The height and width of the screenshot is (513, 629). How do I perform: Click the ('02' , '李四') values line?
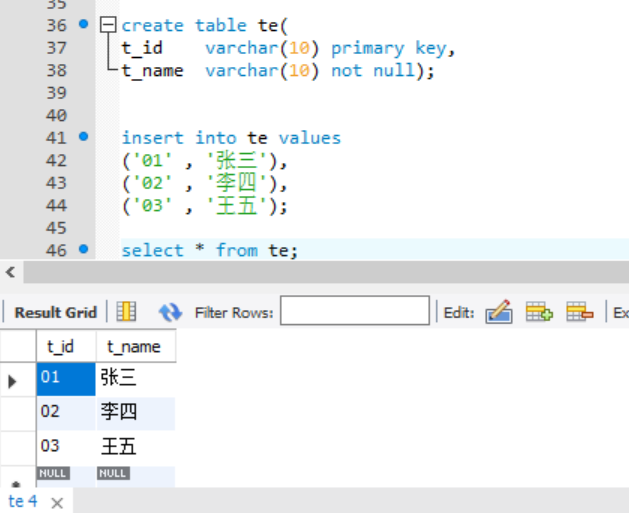pos(205,183)
